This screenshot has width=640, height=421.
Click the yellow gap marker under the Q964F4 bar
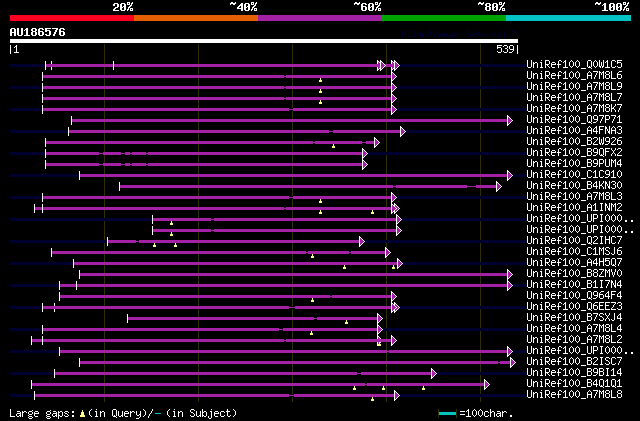(x=313, y=301)
